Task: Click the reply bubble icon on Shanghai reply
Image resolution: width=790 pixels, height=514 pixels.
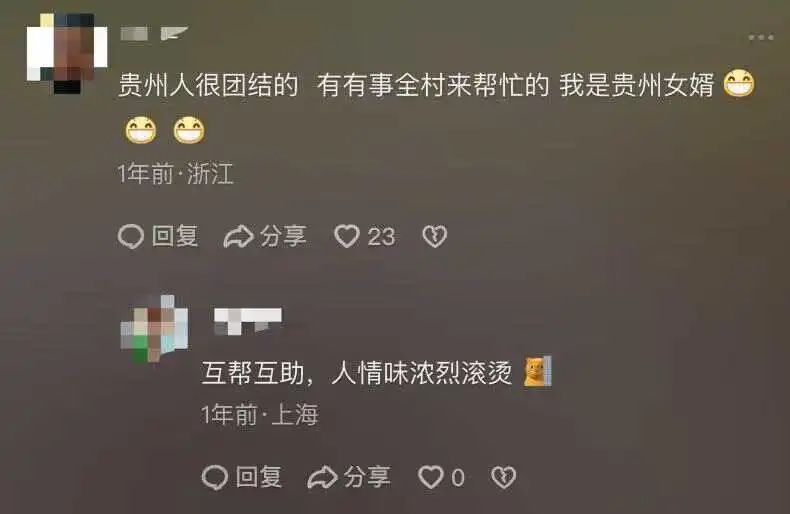Action: [x=215, y=477]
